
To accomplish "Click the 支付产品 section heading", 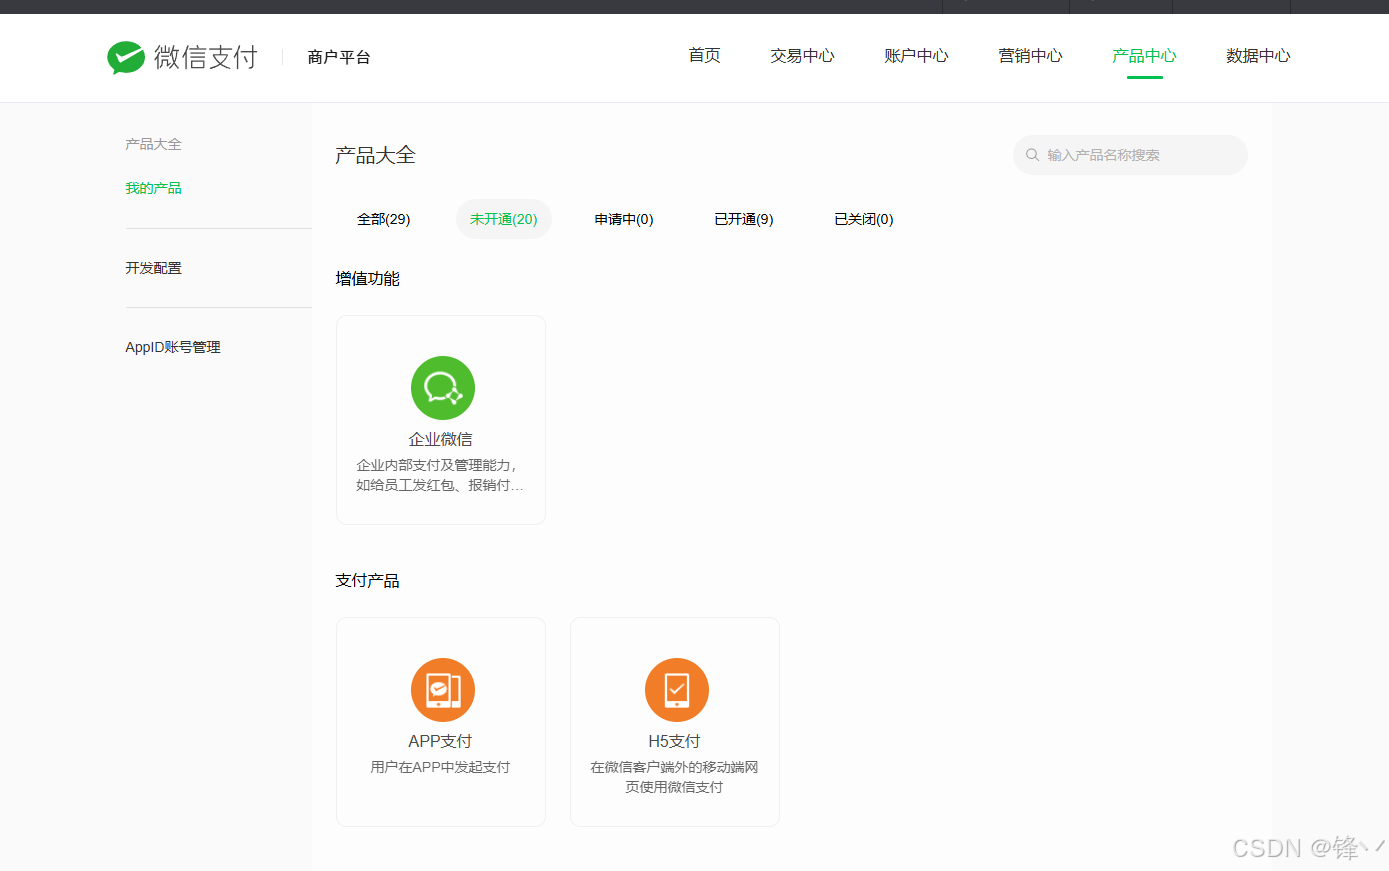I will 368,581.
